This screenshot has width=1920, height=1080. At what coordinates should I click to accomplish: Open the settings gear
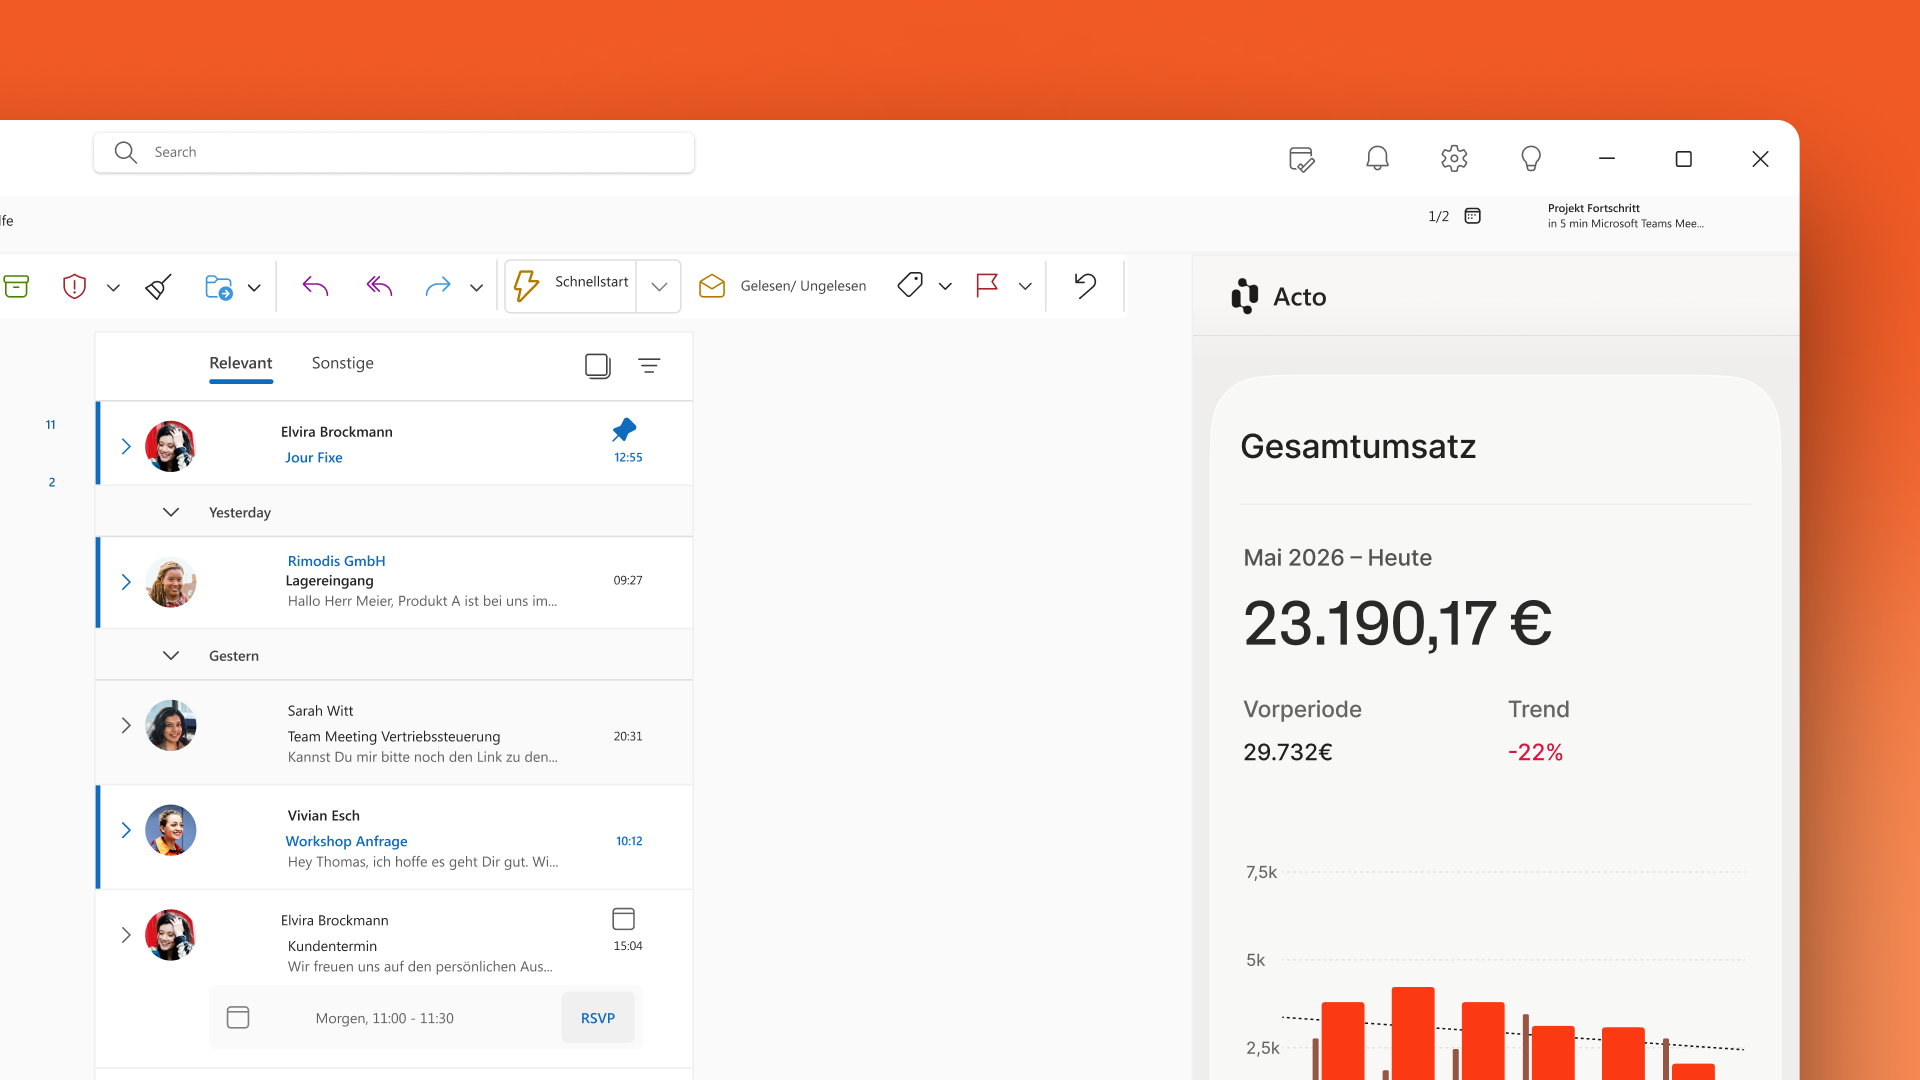click(x=1454, y=158)
